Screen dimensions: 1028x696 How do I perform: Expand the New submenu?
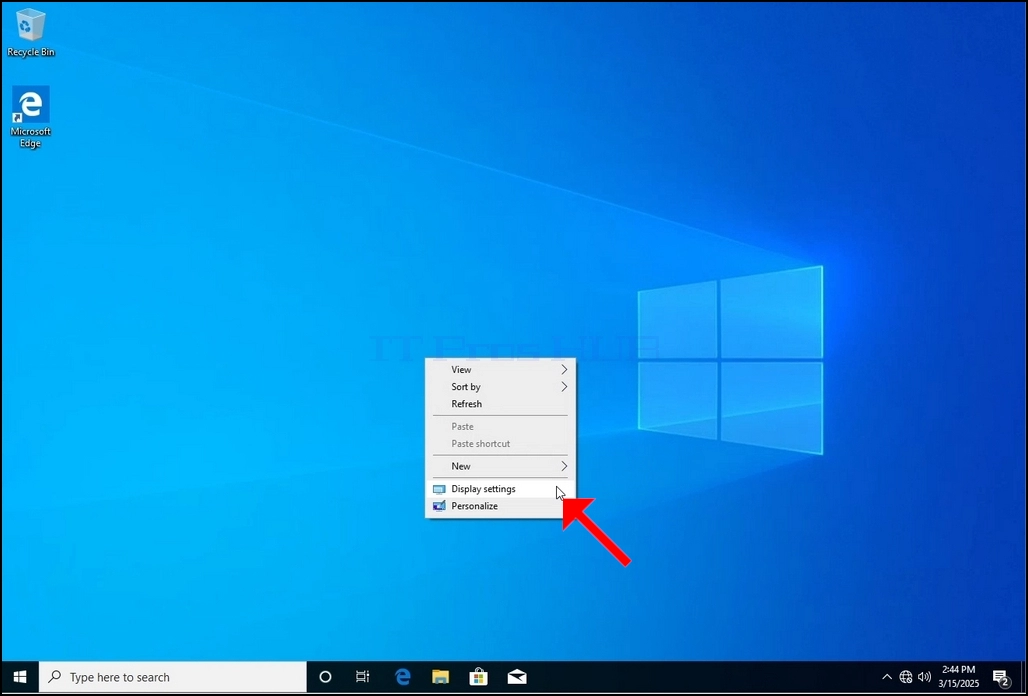(500, 466)
